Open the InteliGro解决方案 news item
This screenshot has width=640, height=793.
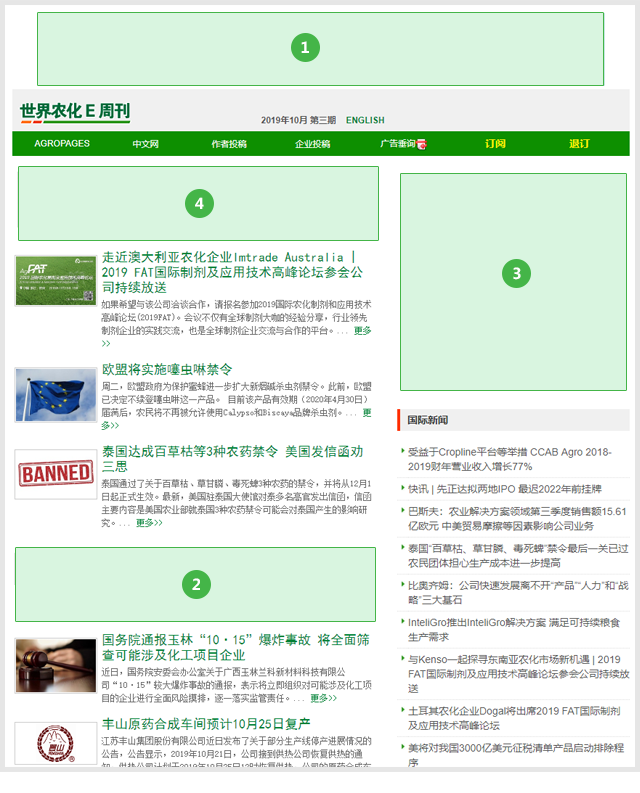click(x=514, y=630)
